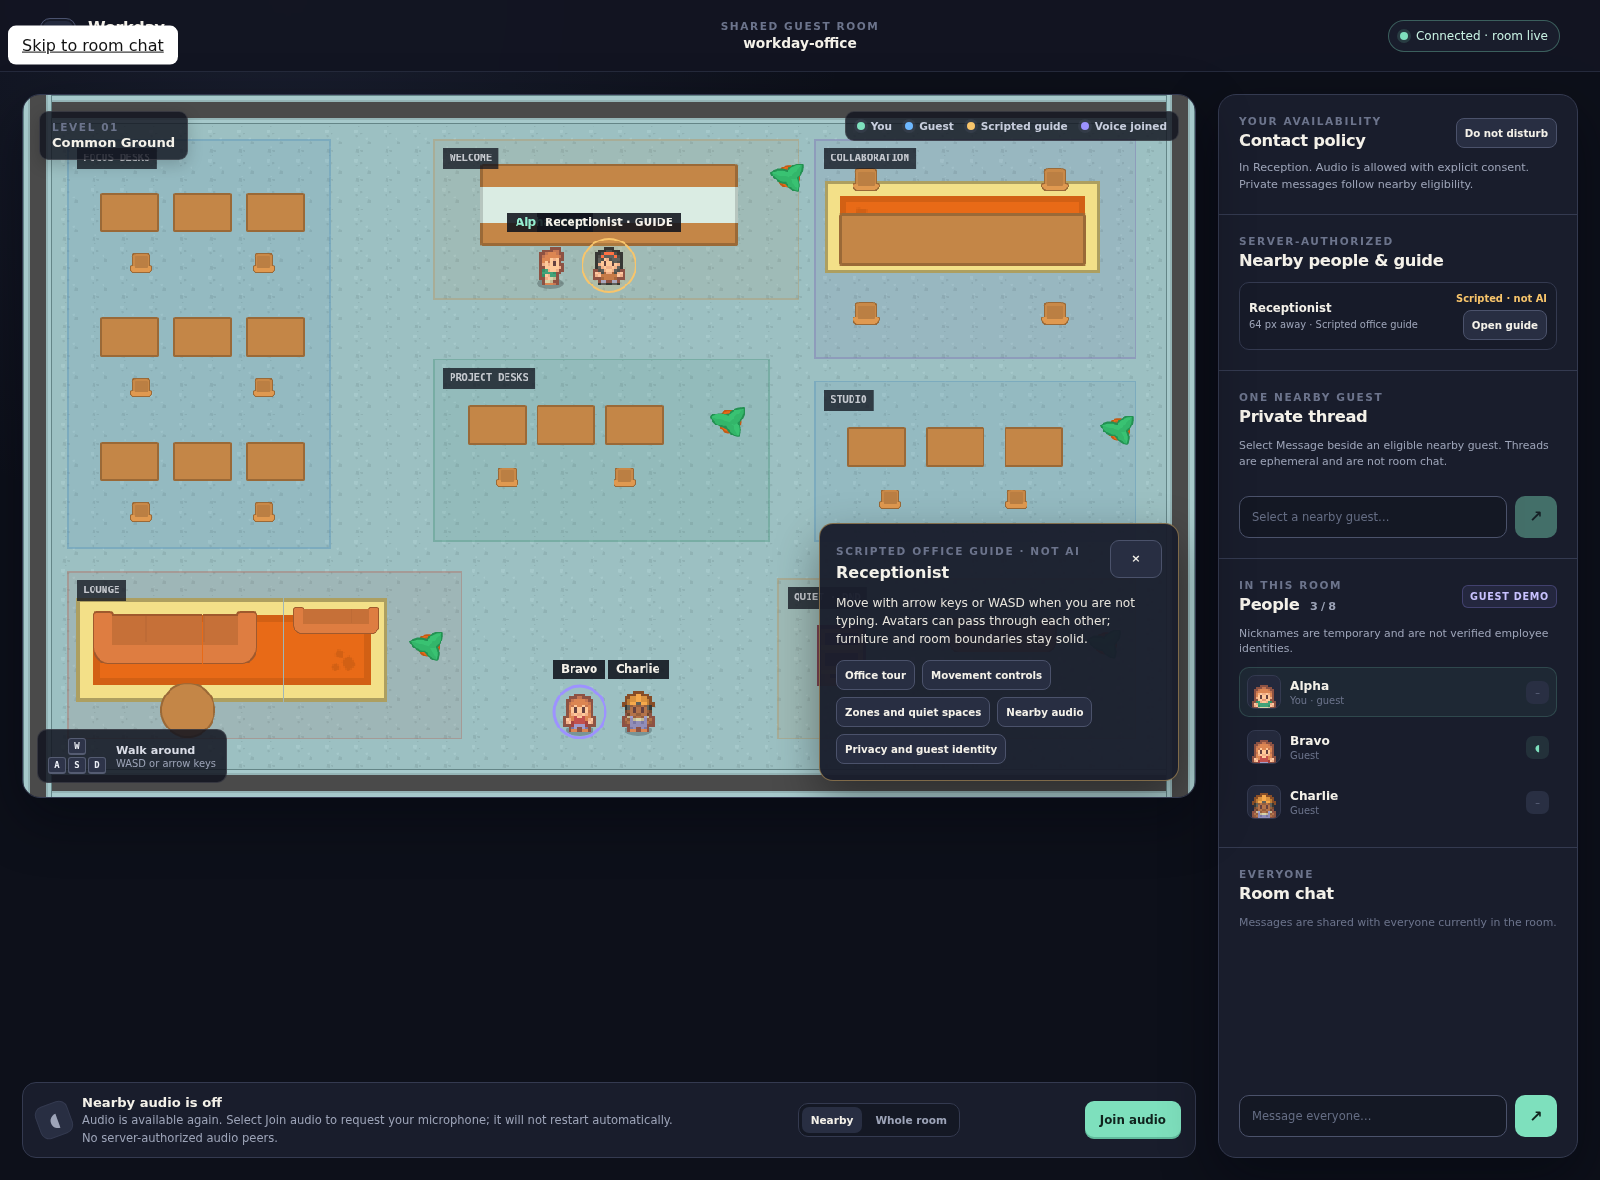Choose the Movement controls guide topic

[986, 675]
